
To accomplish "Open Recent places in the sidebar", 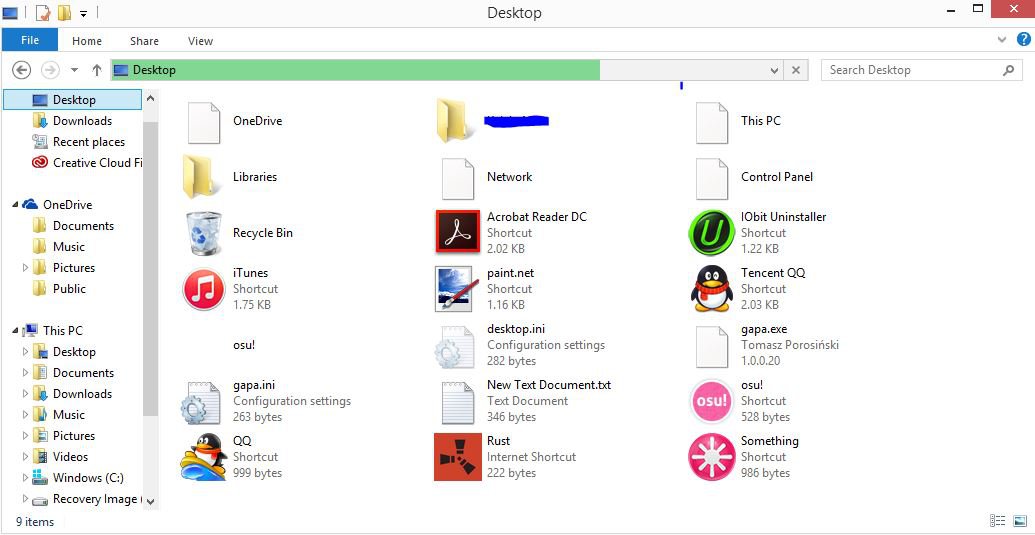I will 78,142.
